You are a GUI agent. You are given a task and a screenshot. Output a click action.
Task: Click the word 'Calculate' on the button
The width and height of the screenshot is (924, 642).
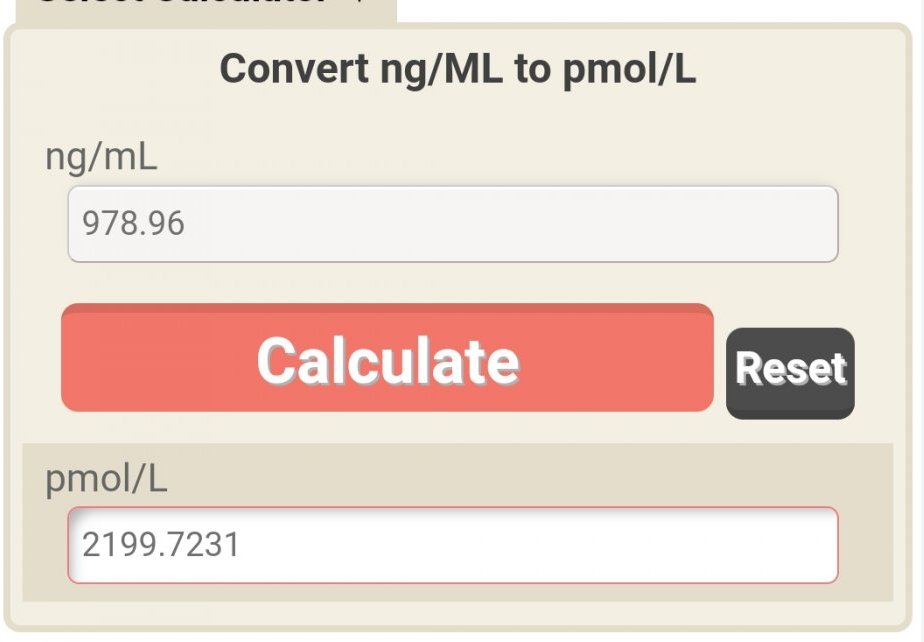click(x=388, y=360)
